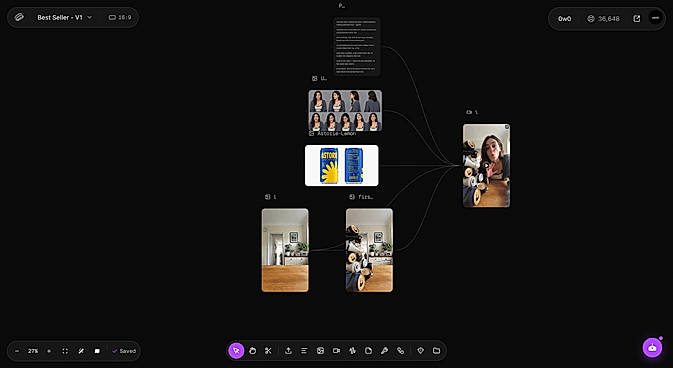Click the 27% zoom level value
This screenshot has height=368, width=673.
click(x=33, y=351)
